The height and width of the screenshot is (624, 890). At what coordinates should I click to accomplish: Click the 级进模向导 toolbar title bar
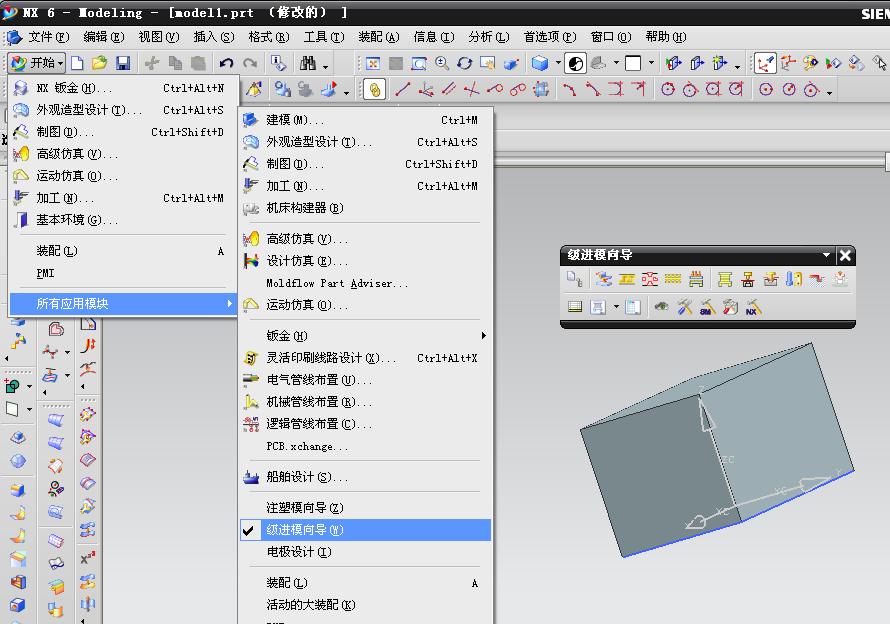690,255
